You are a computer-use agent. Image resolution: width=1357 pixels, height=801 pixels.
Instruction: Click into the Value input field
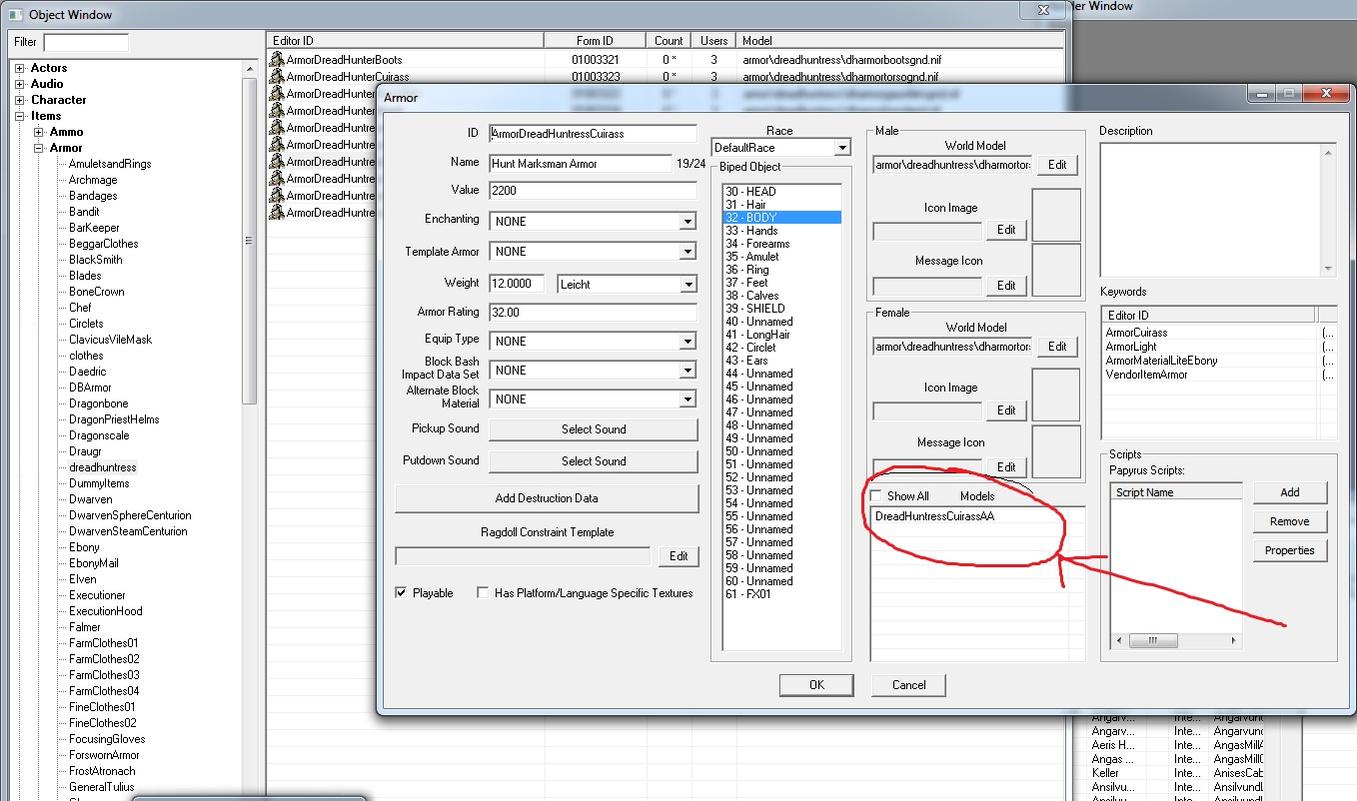point(592,190)
